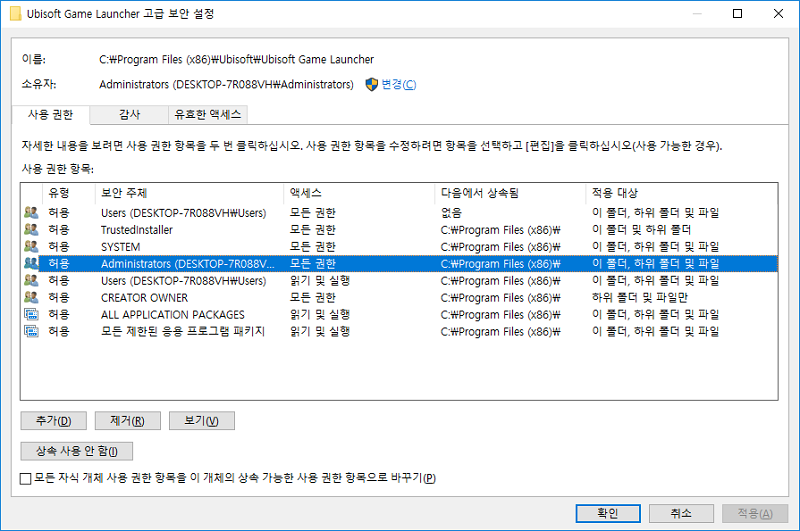Close the 고급 보안 설정 dialog
This screenshot has height=531, width=800.
[x=778, y=14]
